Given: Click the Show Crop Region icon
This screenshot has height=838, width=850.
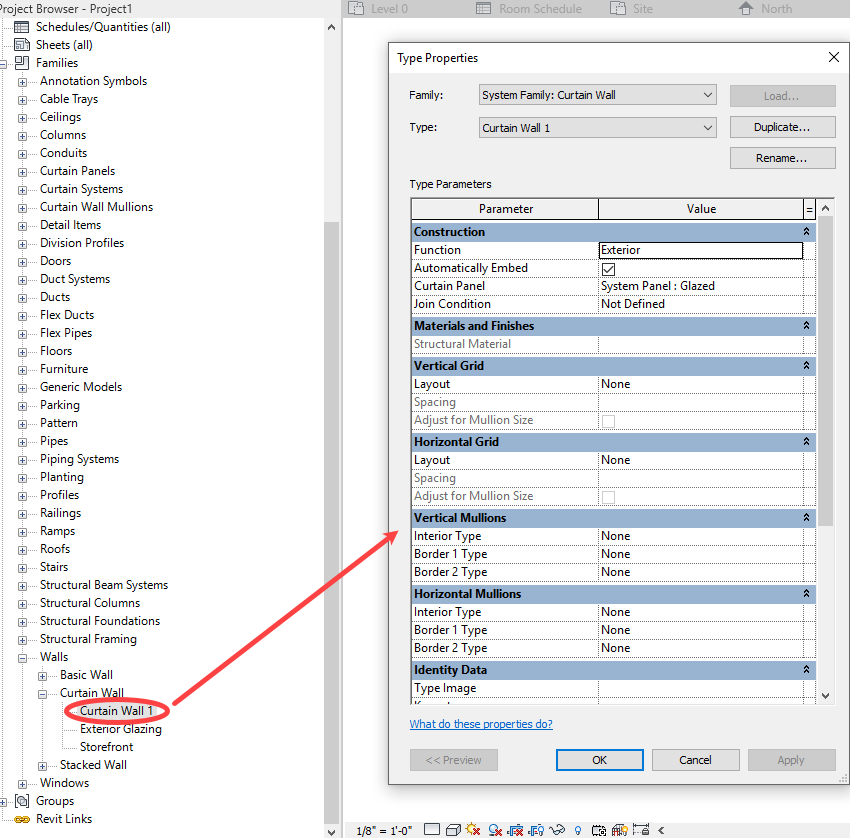Looking at the screenshot, I should coord(536,830).
